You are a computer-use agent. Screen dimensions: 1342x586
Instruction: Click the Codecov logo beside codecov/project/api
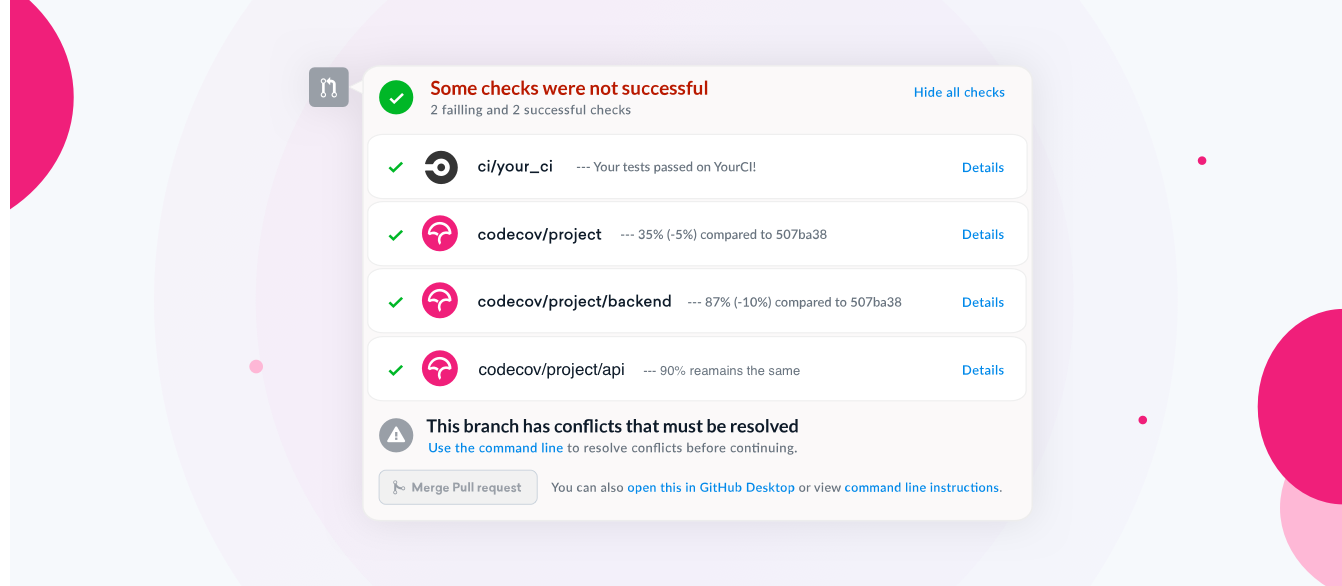(x=440, y=369)
